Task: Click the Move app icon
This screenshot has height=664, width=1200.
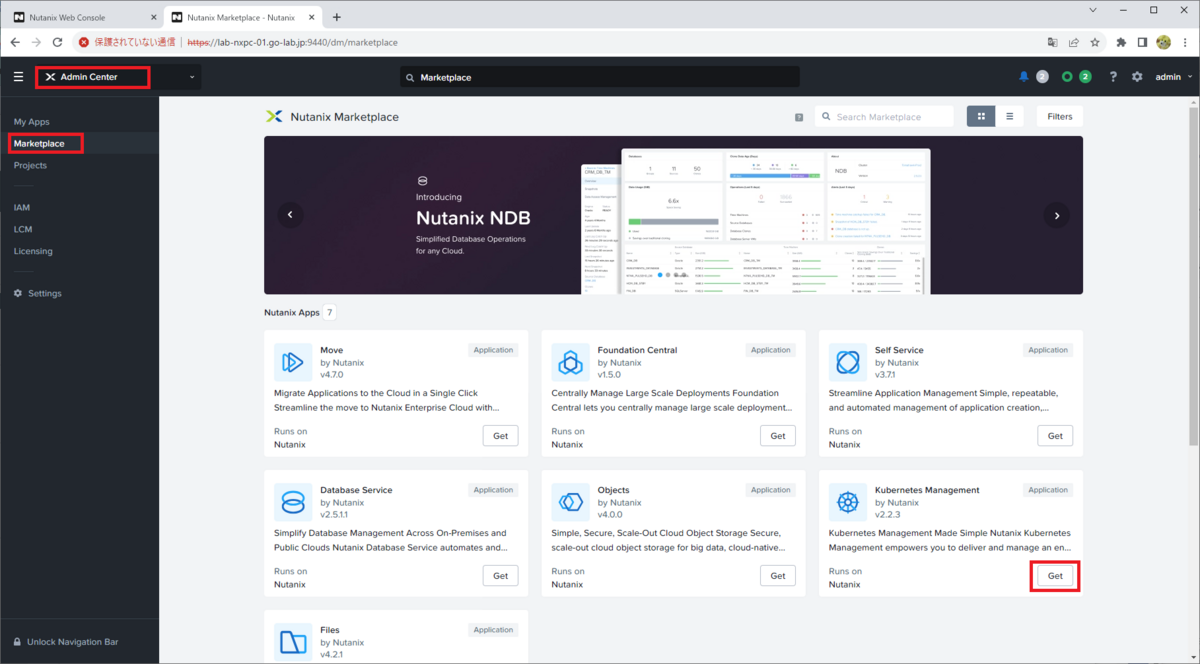Action: [x=293, y=362]
